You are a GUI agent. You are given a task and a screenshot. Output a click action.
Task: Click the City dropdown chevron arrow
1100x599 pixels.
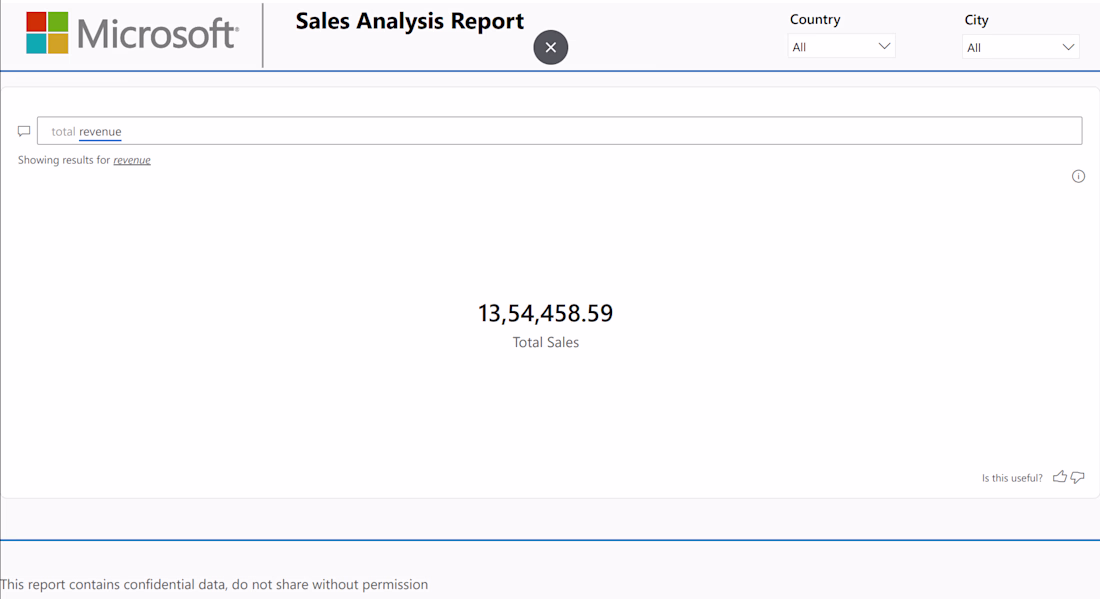pyautogui.click(x=1068, y=47)
